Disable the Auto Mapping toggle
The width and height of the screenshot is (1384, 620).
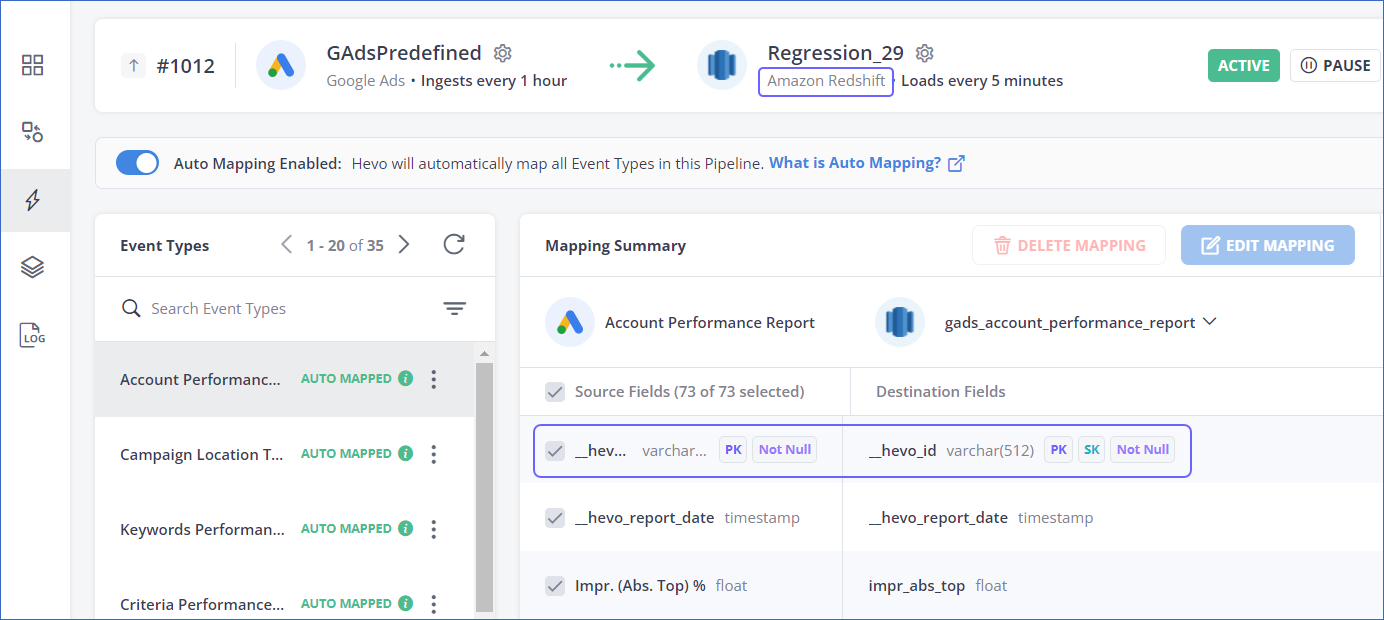(x=137, y=162)
